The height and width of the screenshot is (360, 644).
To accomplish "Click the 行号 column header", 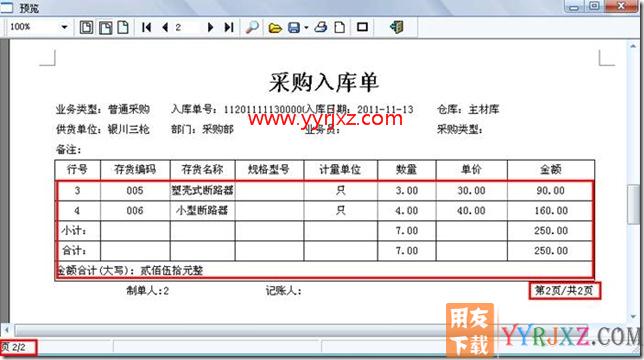I will click(77, 170).
